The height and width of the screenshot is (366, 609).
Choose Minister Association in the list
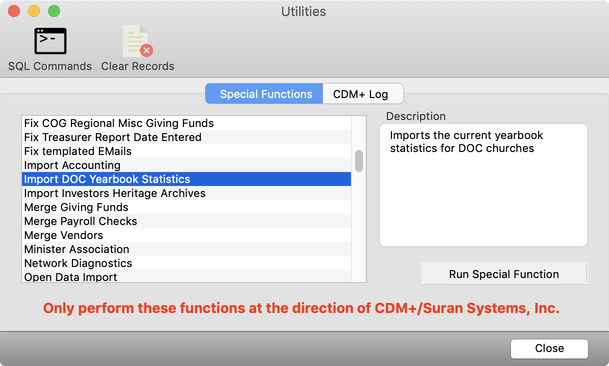point(186,249)
